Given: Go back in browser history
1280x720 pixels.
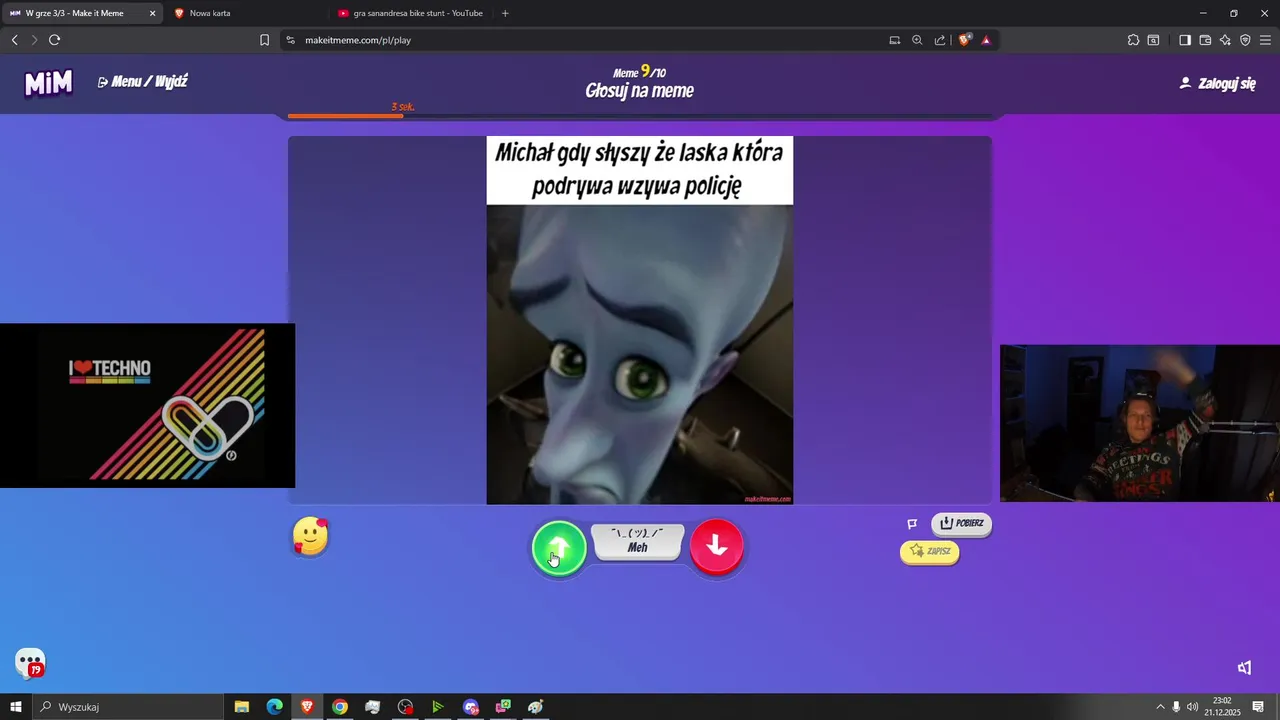Looking at the screenshot, I should click(14, 40).
